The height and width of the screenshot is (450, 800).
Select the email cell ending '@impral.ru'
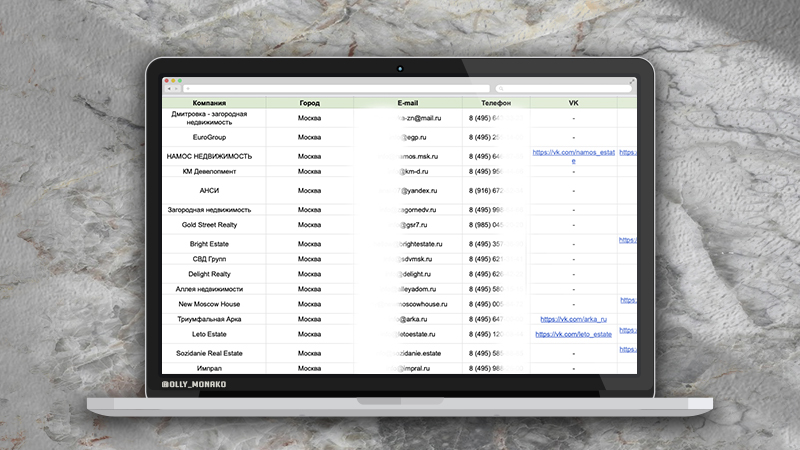tap(408, 368)
